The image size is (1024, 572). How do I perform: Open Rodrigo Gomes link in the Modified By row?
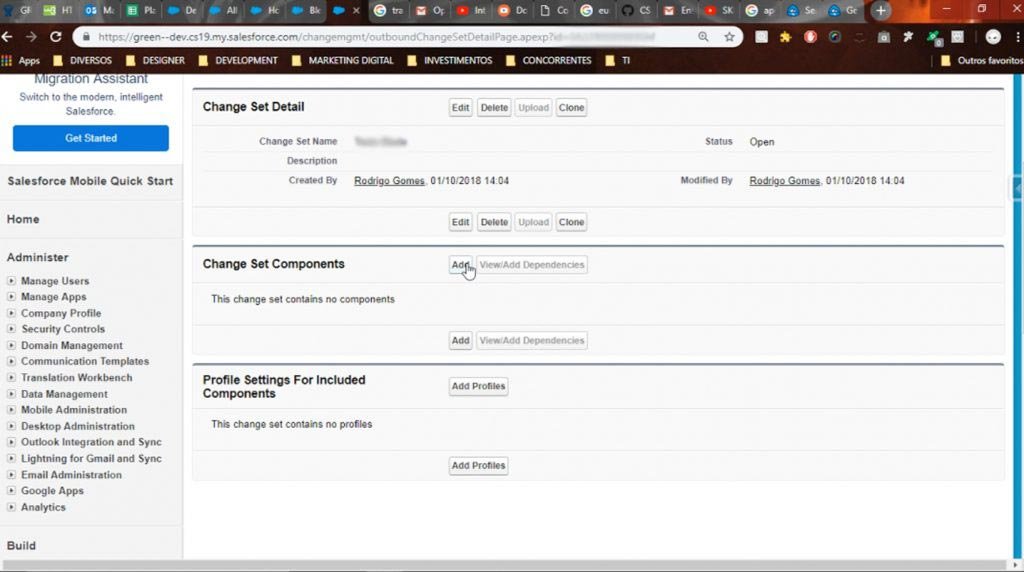[784, 181]
